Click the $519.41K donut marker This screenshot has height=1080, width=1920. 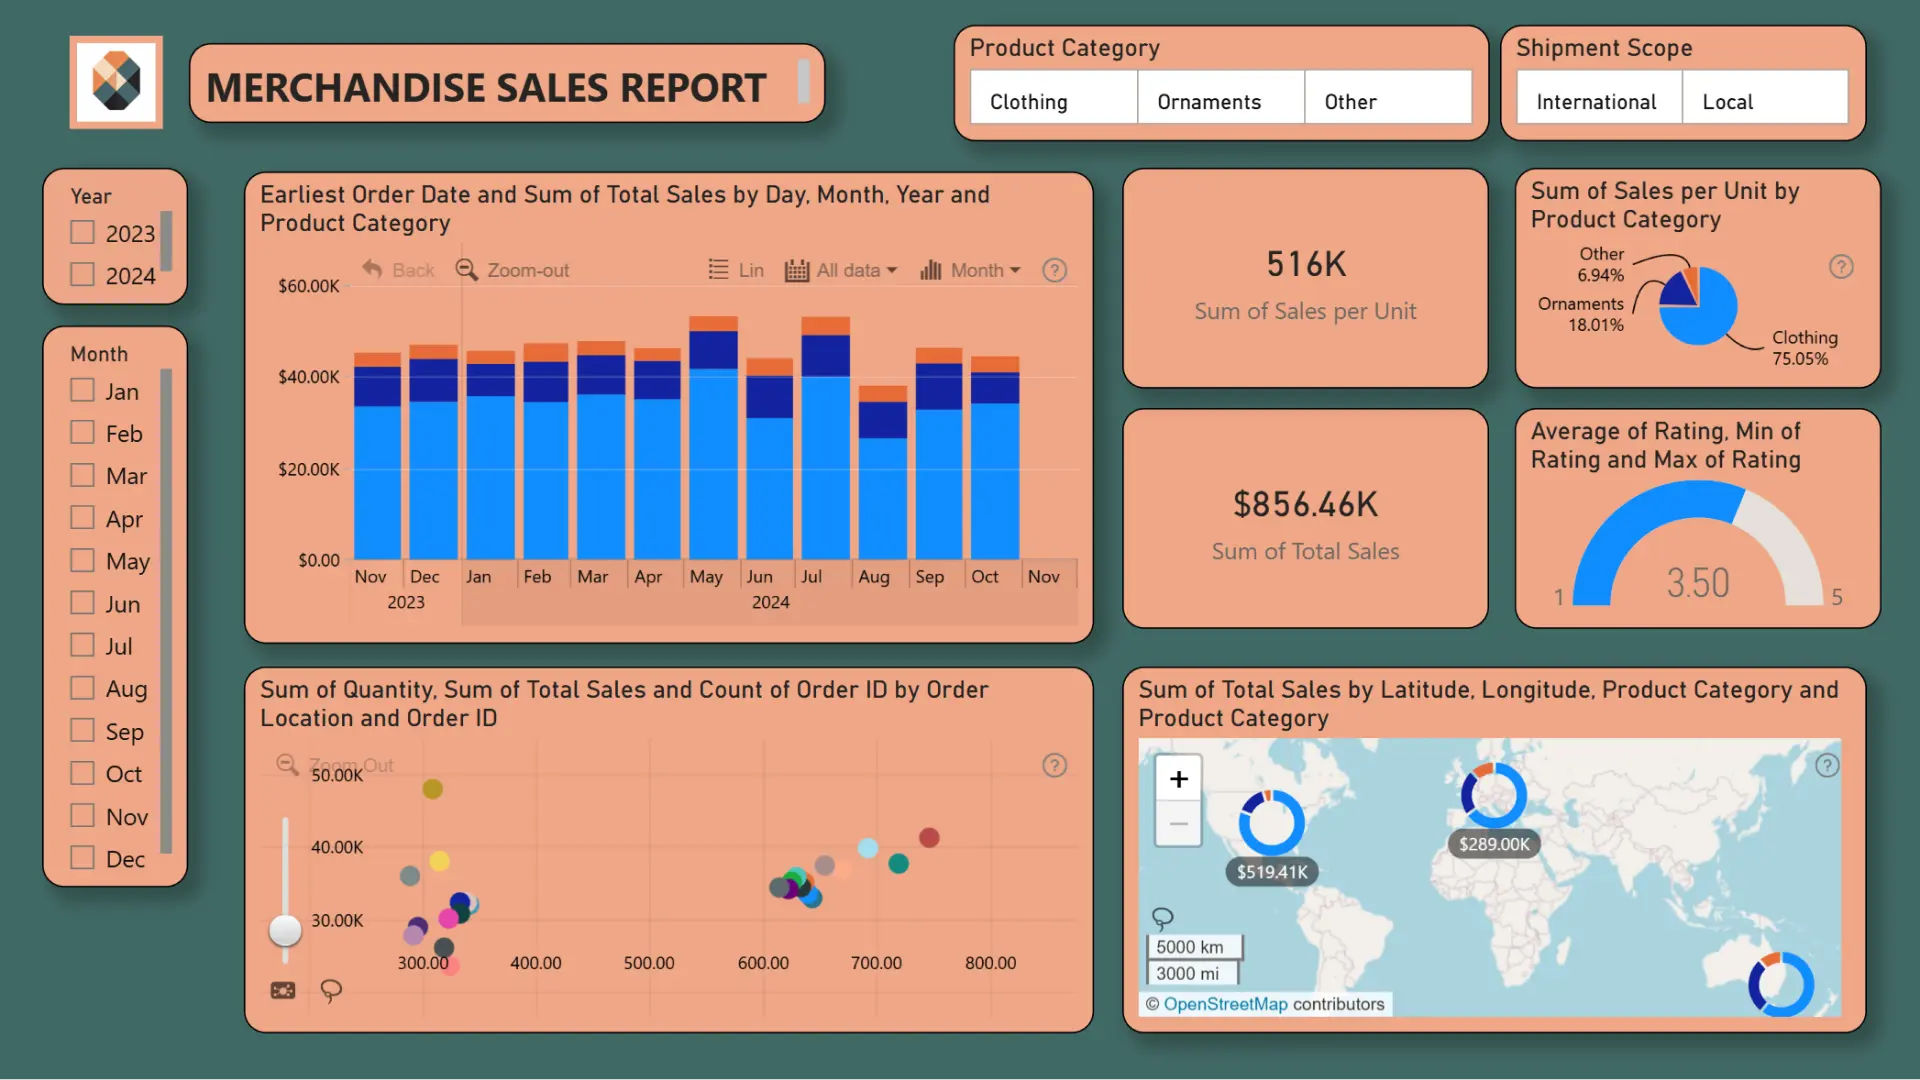(1271, 823)
